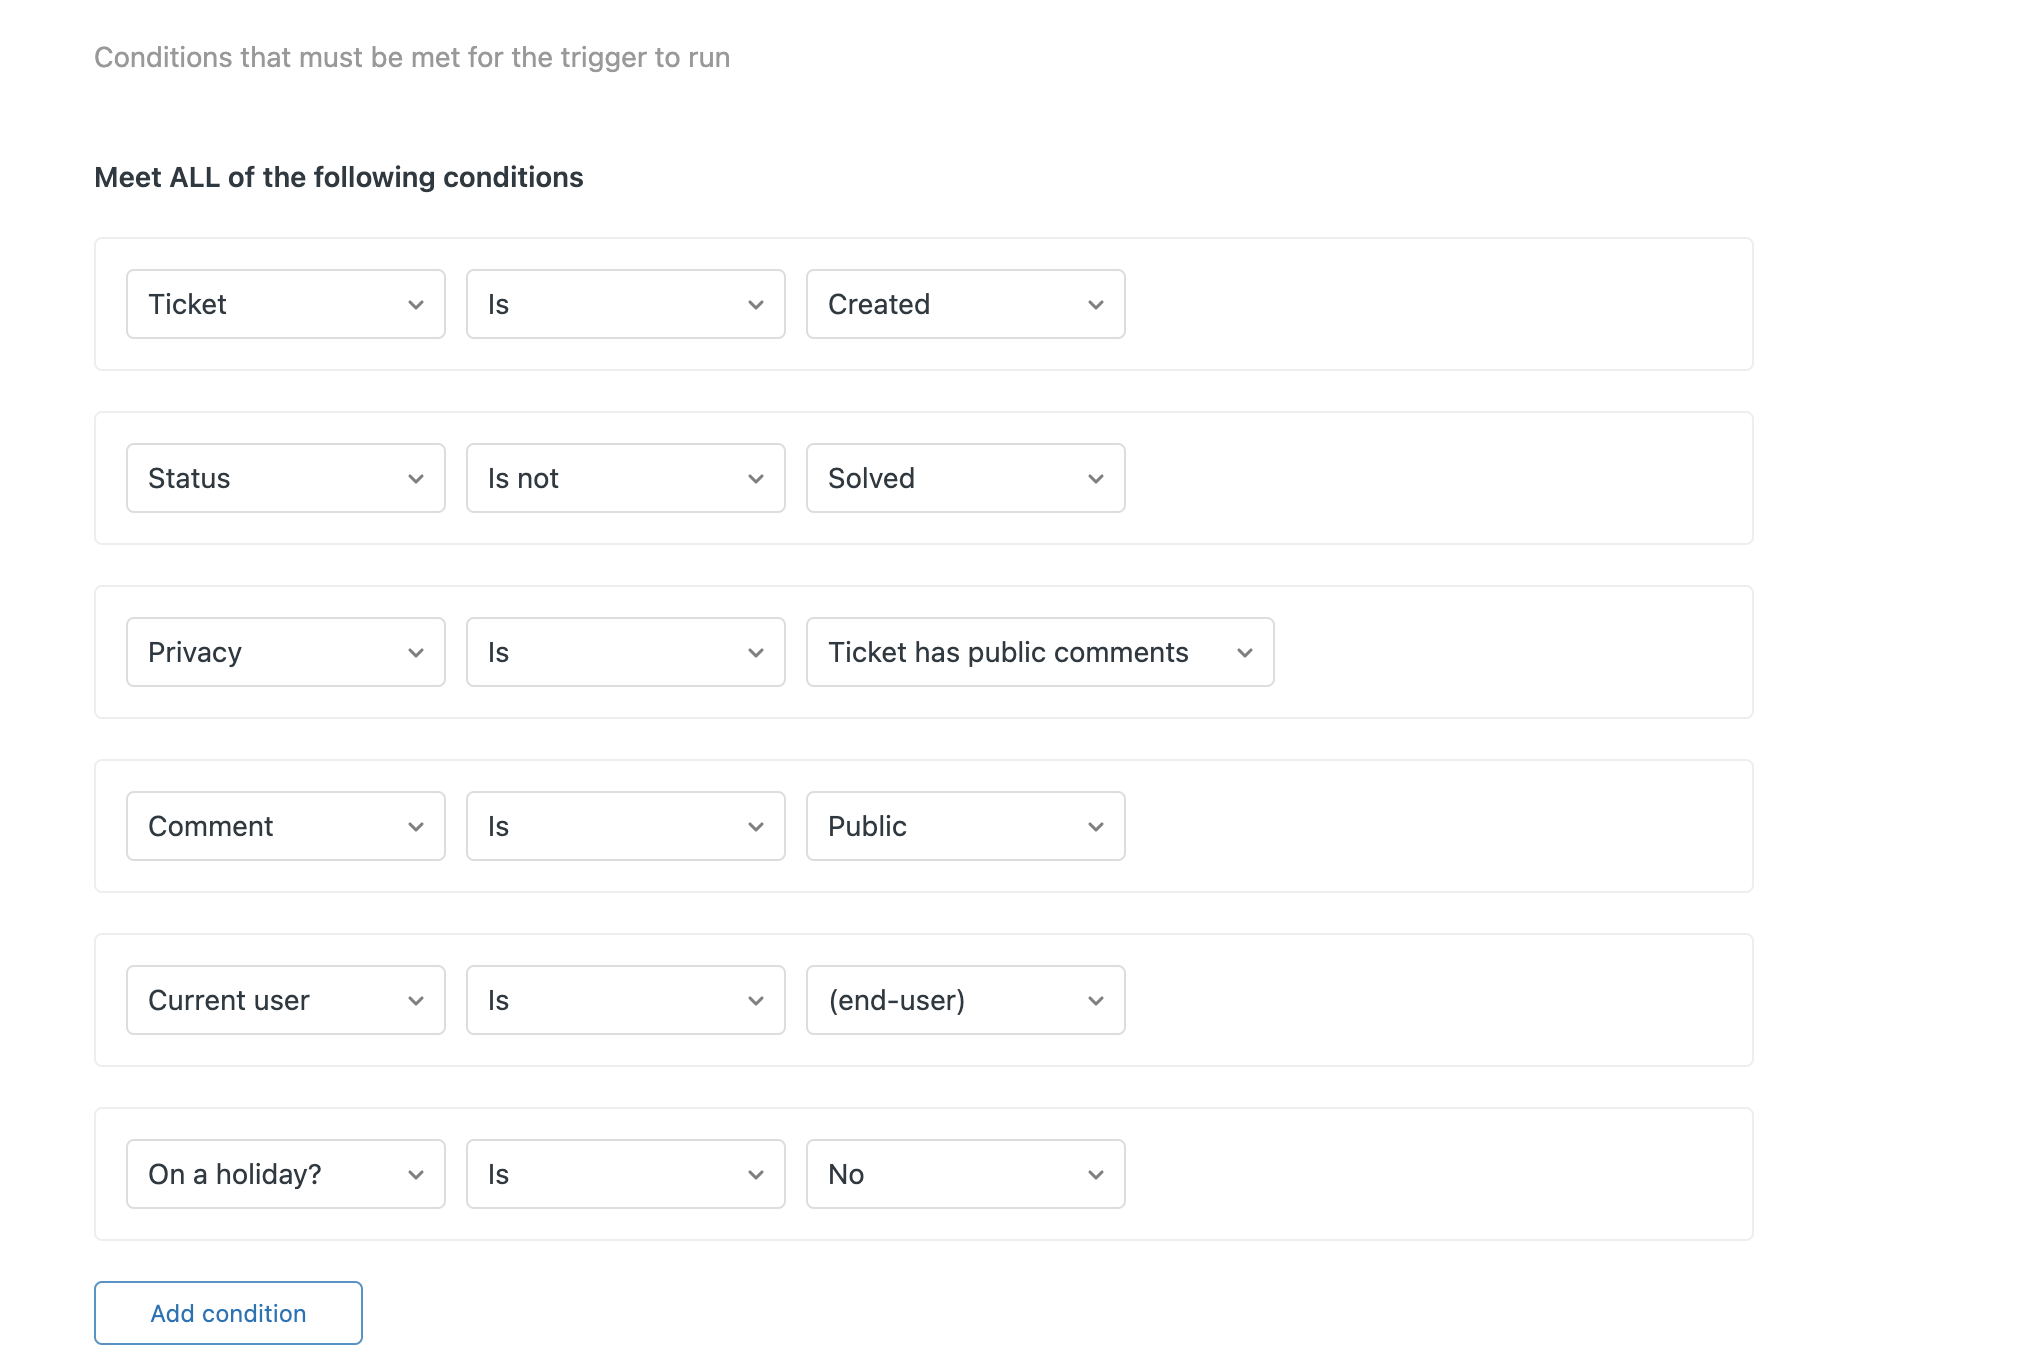Change the 'Is not' operator dropdown
This screenshot has height=1358, width=2024.
tap(625, 478)
